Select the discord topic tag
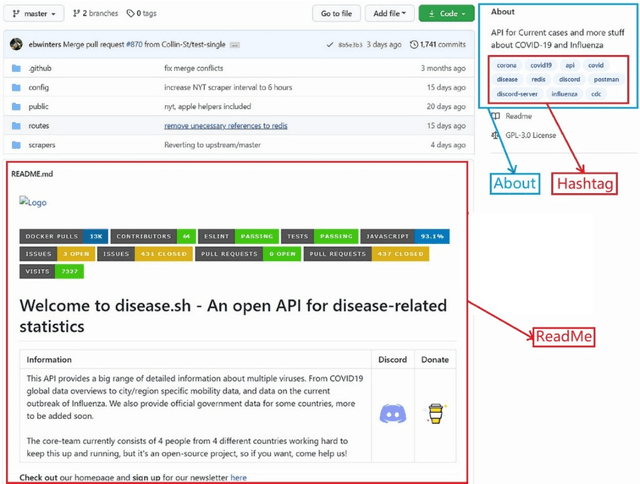The width and height of the screenshot is (640, 484). click(569, 80)
